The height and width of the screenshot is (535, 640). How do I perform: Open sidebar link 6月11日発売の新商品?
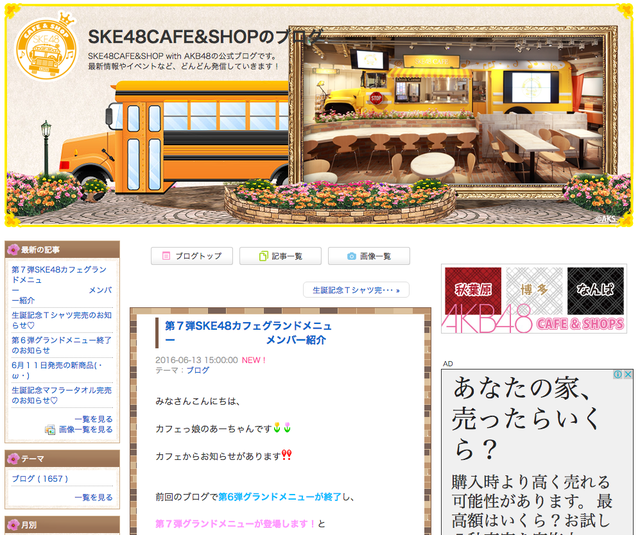pyautogui.click(x=57, y=370)
